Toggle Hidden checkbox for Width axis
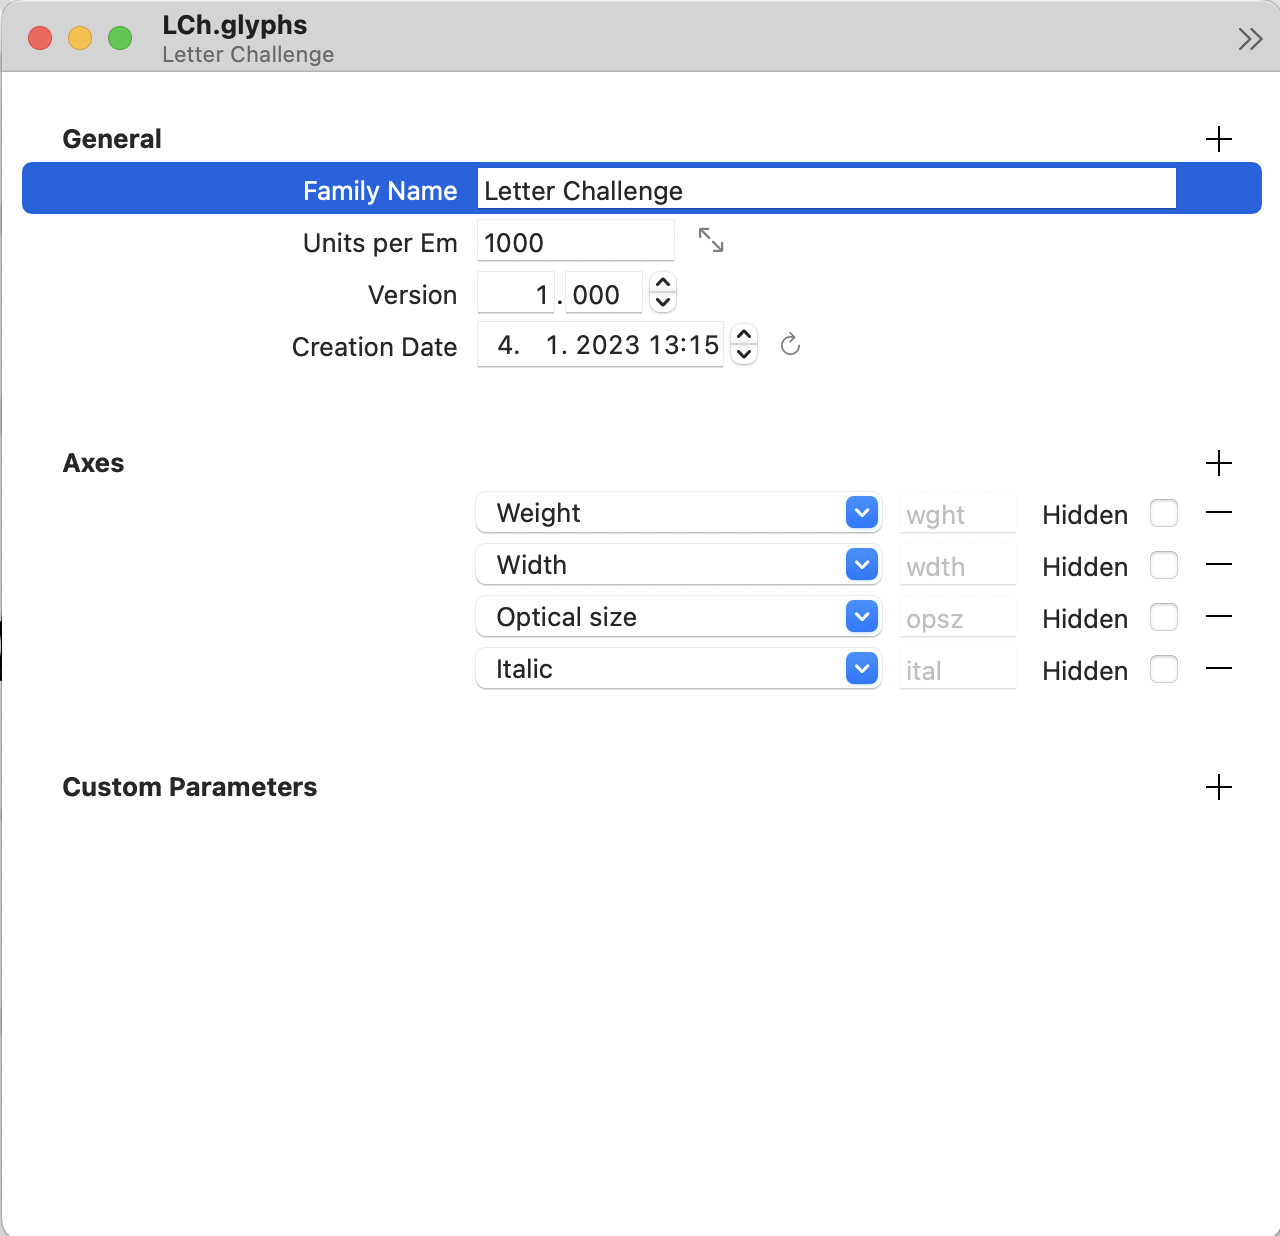Screen dimensions: 1280x1236 (1163, 565)
